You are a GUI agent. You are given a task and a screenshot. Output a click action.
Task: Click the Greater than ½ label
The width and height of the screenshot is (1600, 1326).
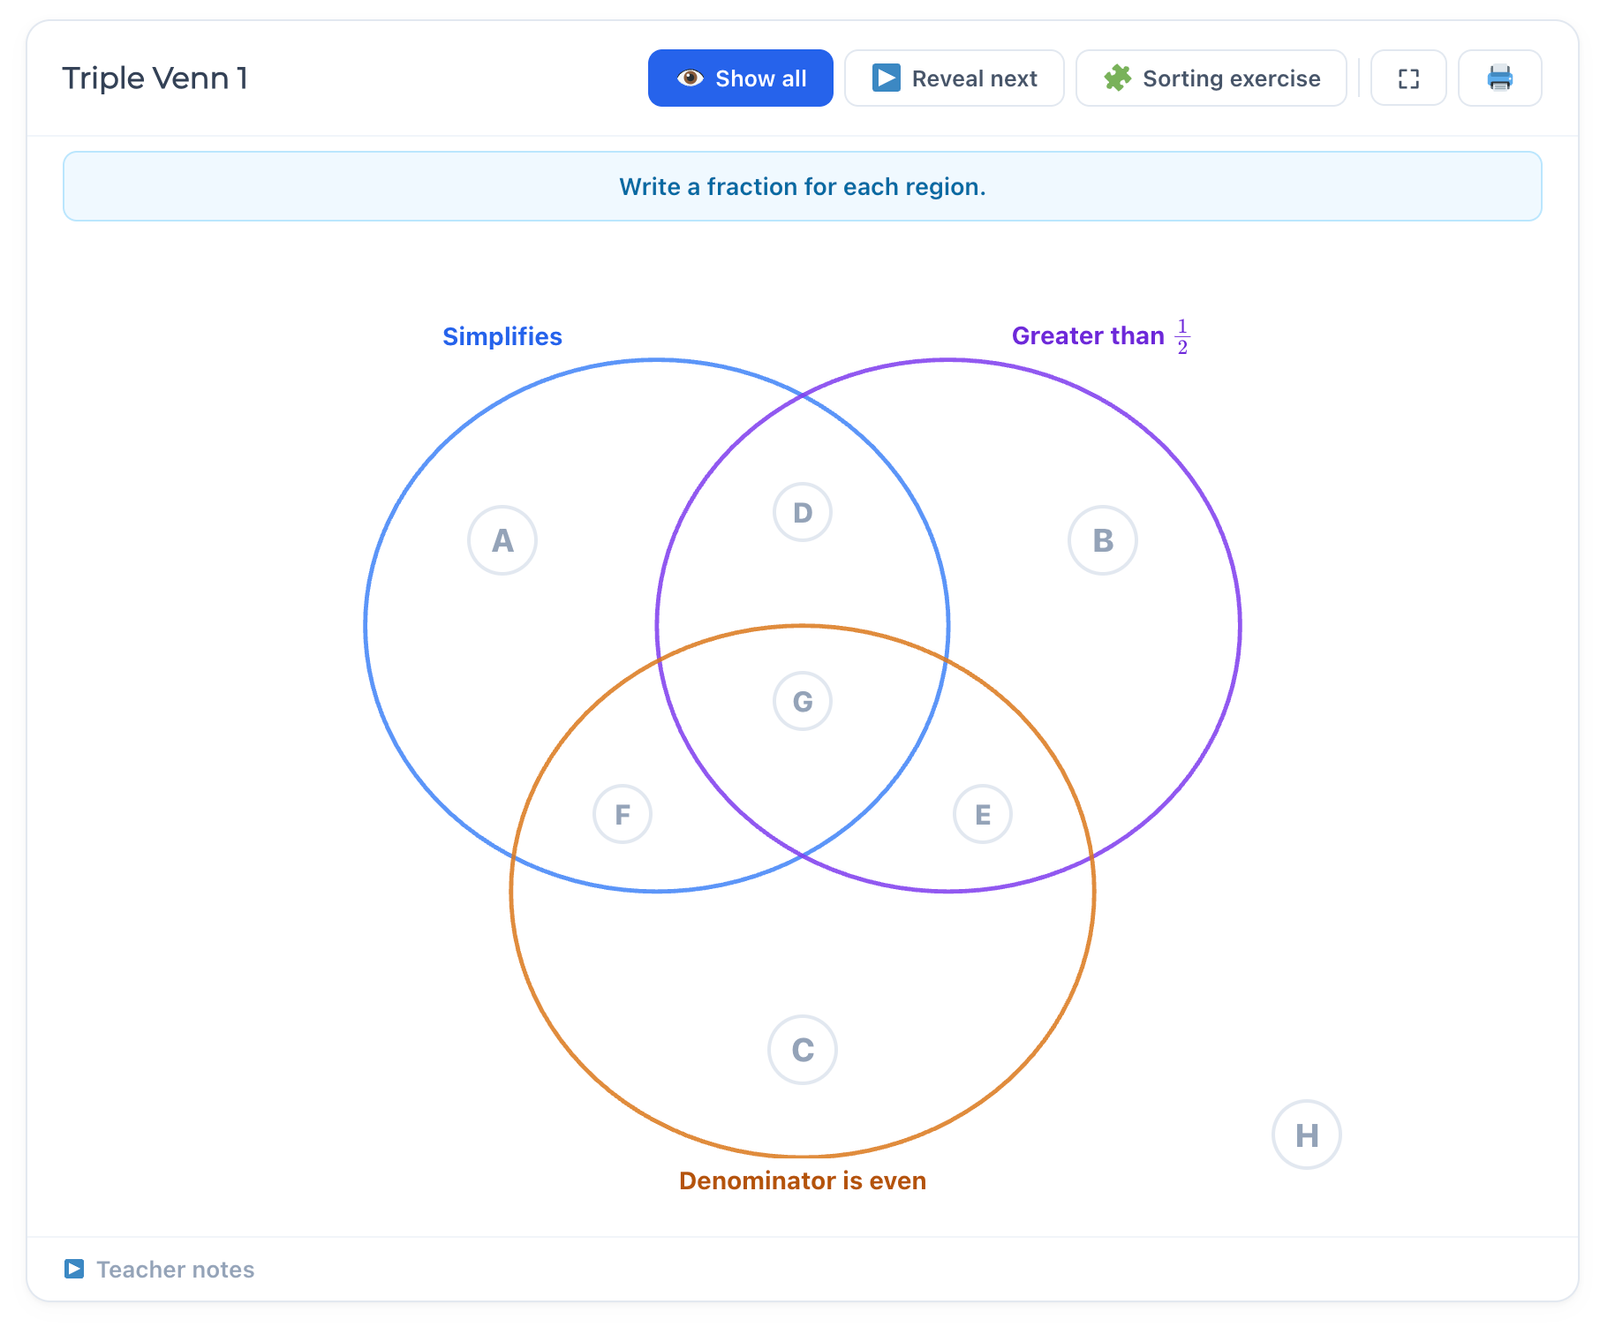click(1100, 336)
